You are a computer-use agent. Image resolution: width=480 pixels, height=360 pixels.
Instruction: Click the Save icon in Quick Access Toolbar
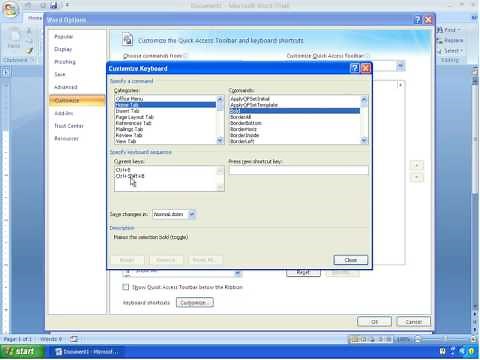[53, 5]
